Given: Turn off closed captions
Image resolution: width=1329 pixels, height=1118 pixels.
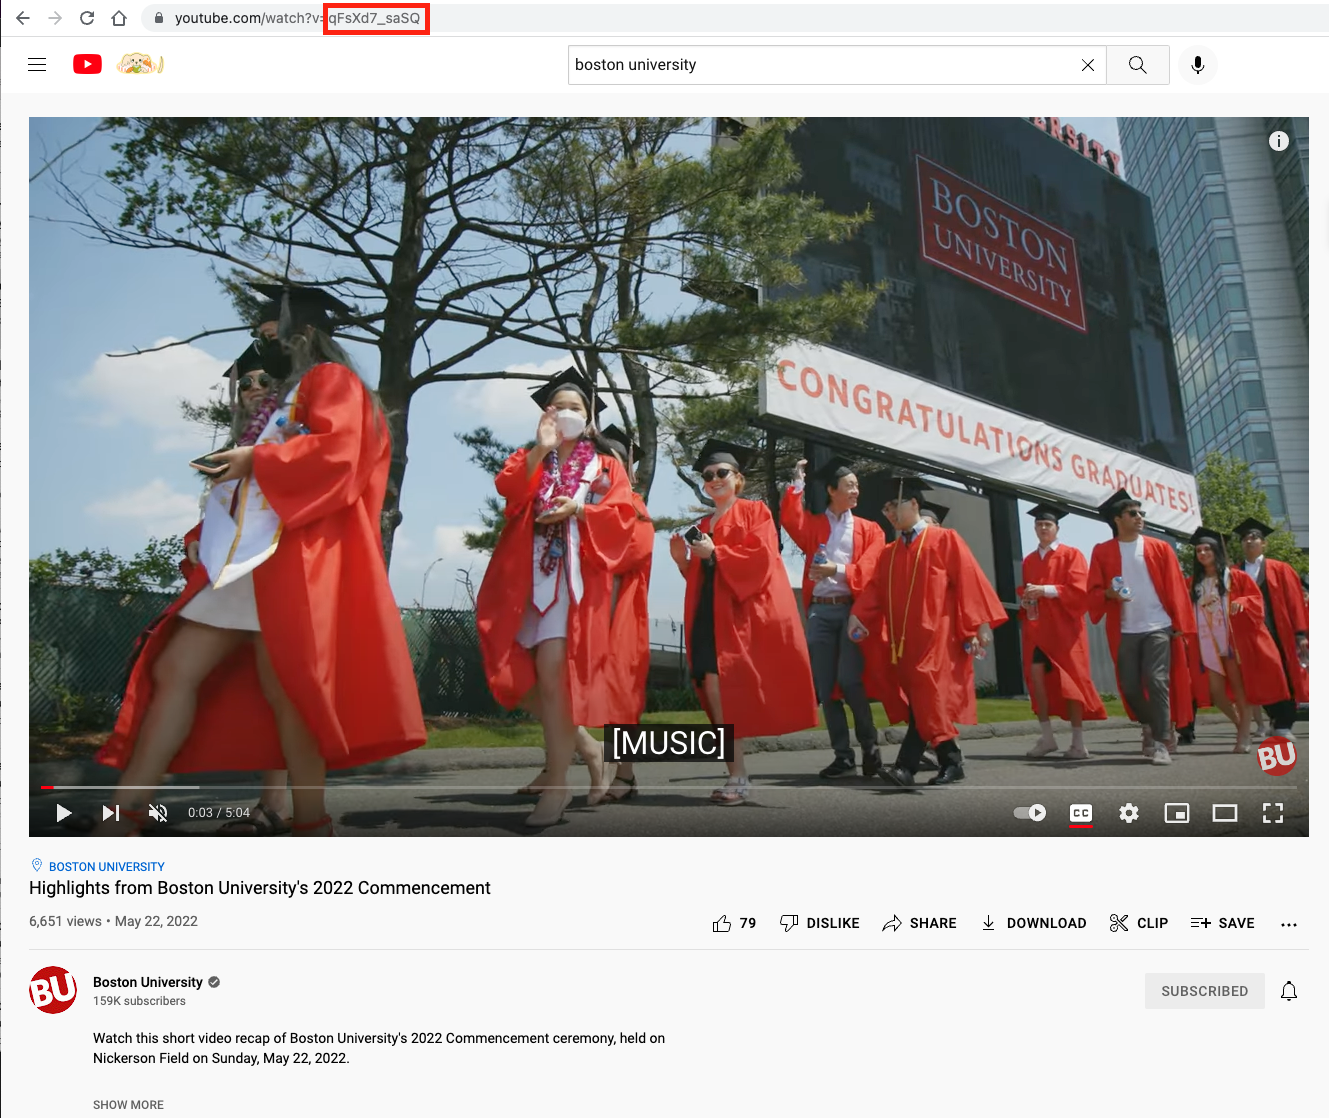Looking at the screenshot, I should tap(1081, 813).
